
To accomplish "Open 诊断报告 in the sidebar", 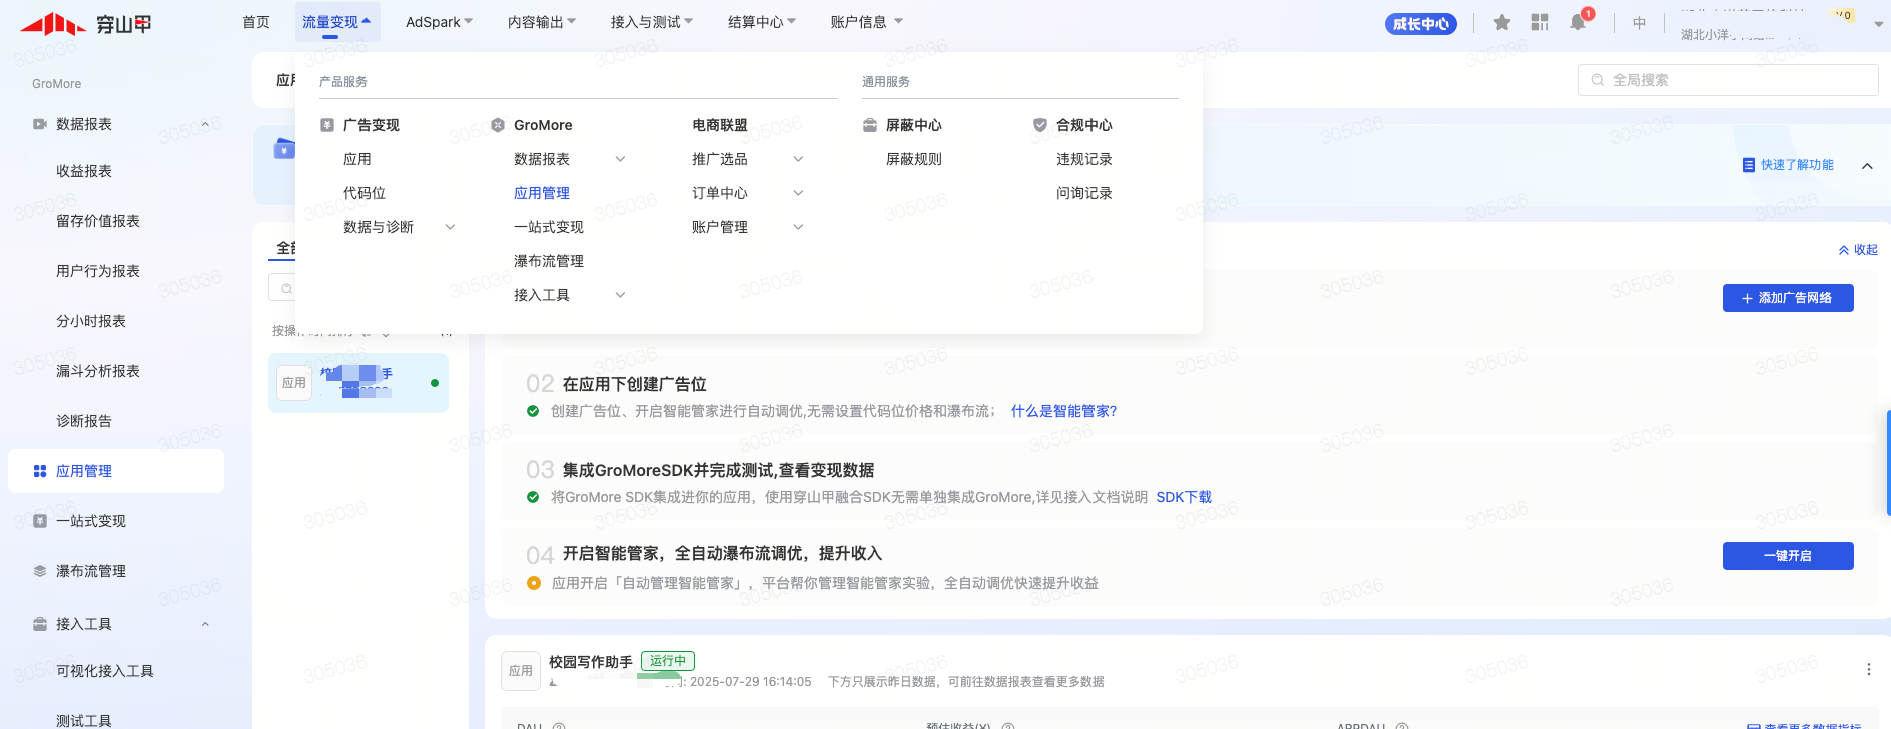I will [84, 421].
